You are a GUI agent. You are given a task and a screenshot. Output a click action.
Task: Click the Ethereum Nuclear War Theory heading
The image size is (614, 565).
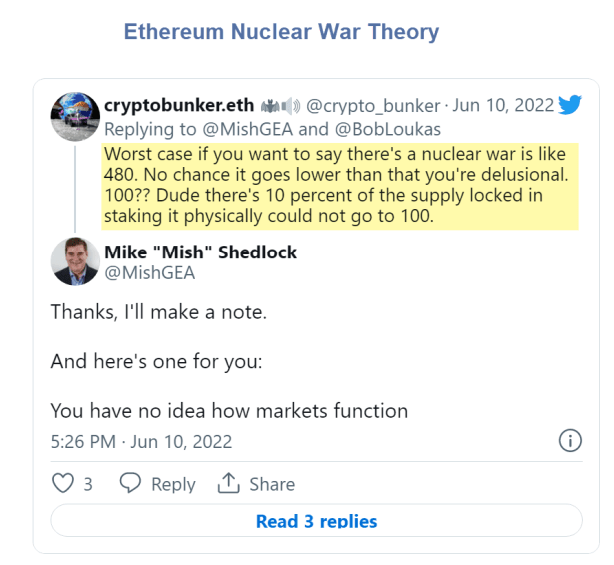(x=281, y=32)
